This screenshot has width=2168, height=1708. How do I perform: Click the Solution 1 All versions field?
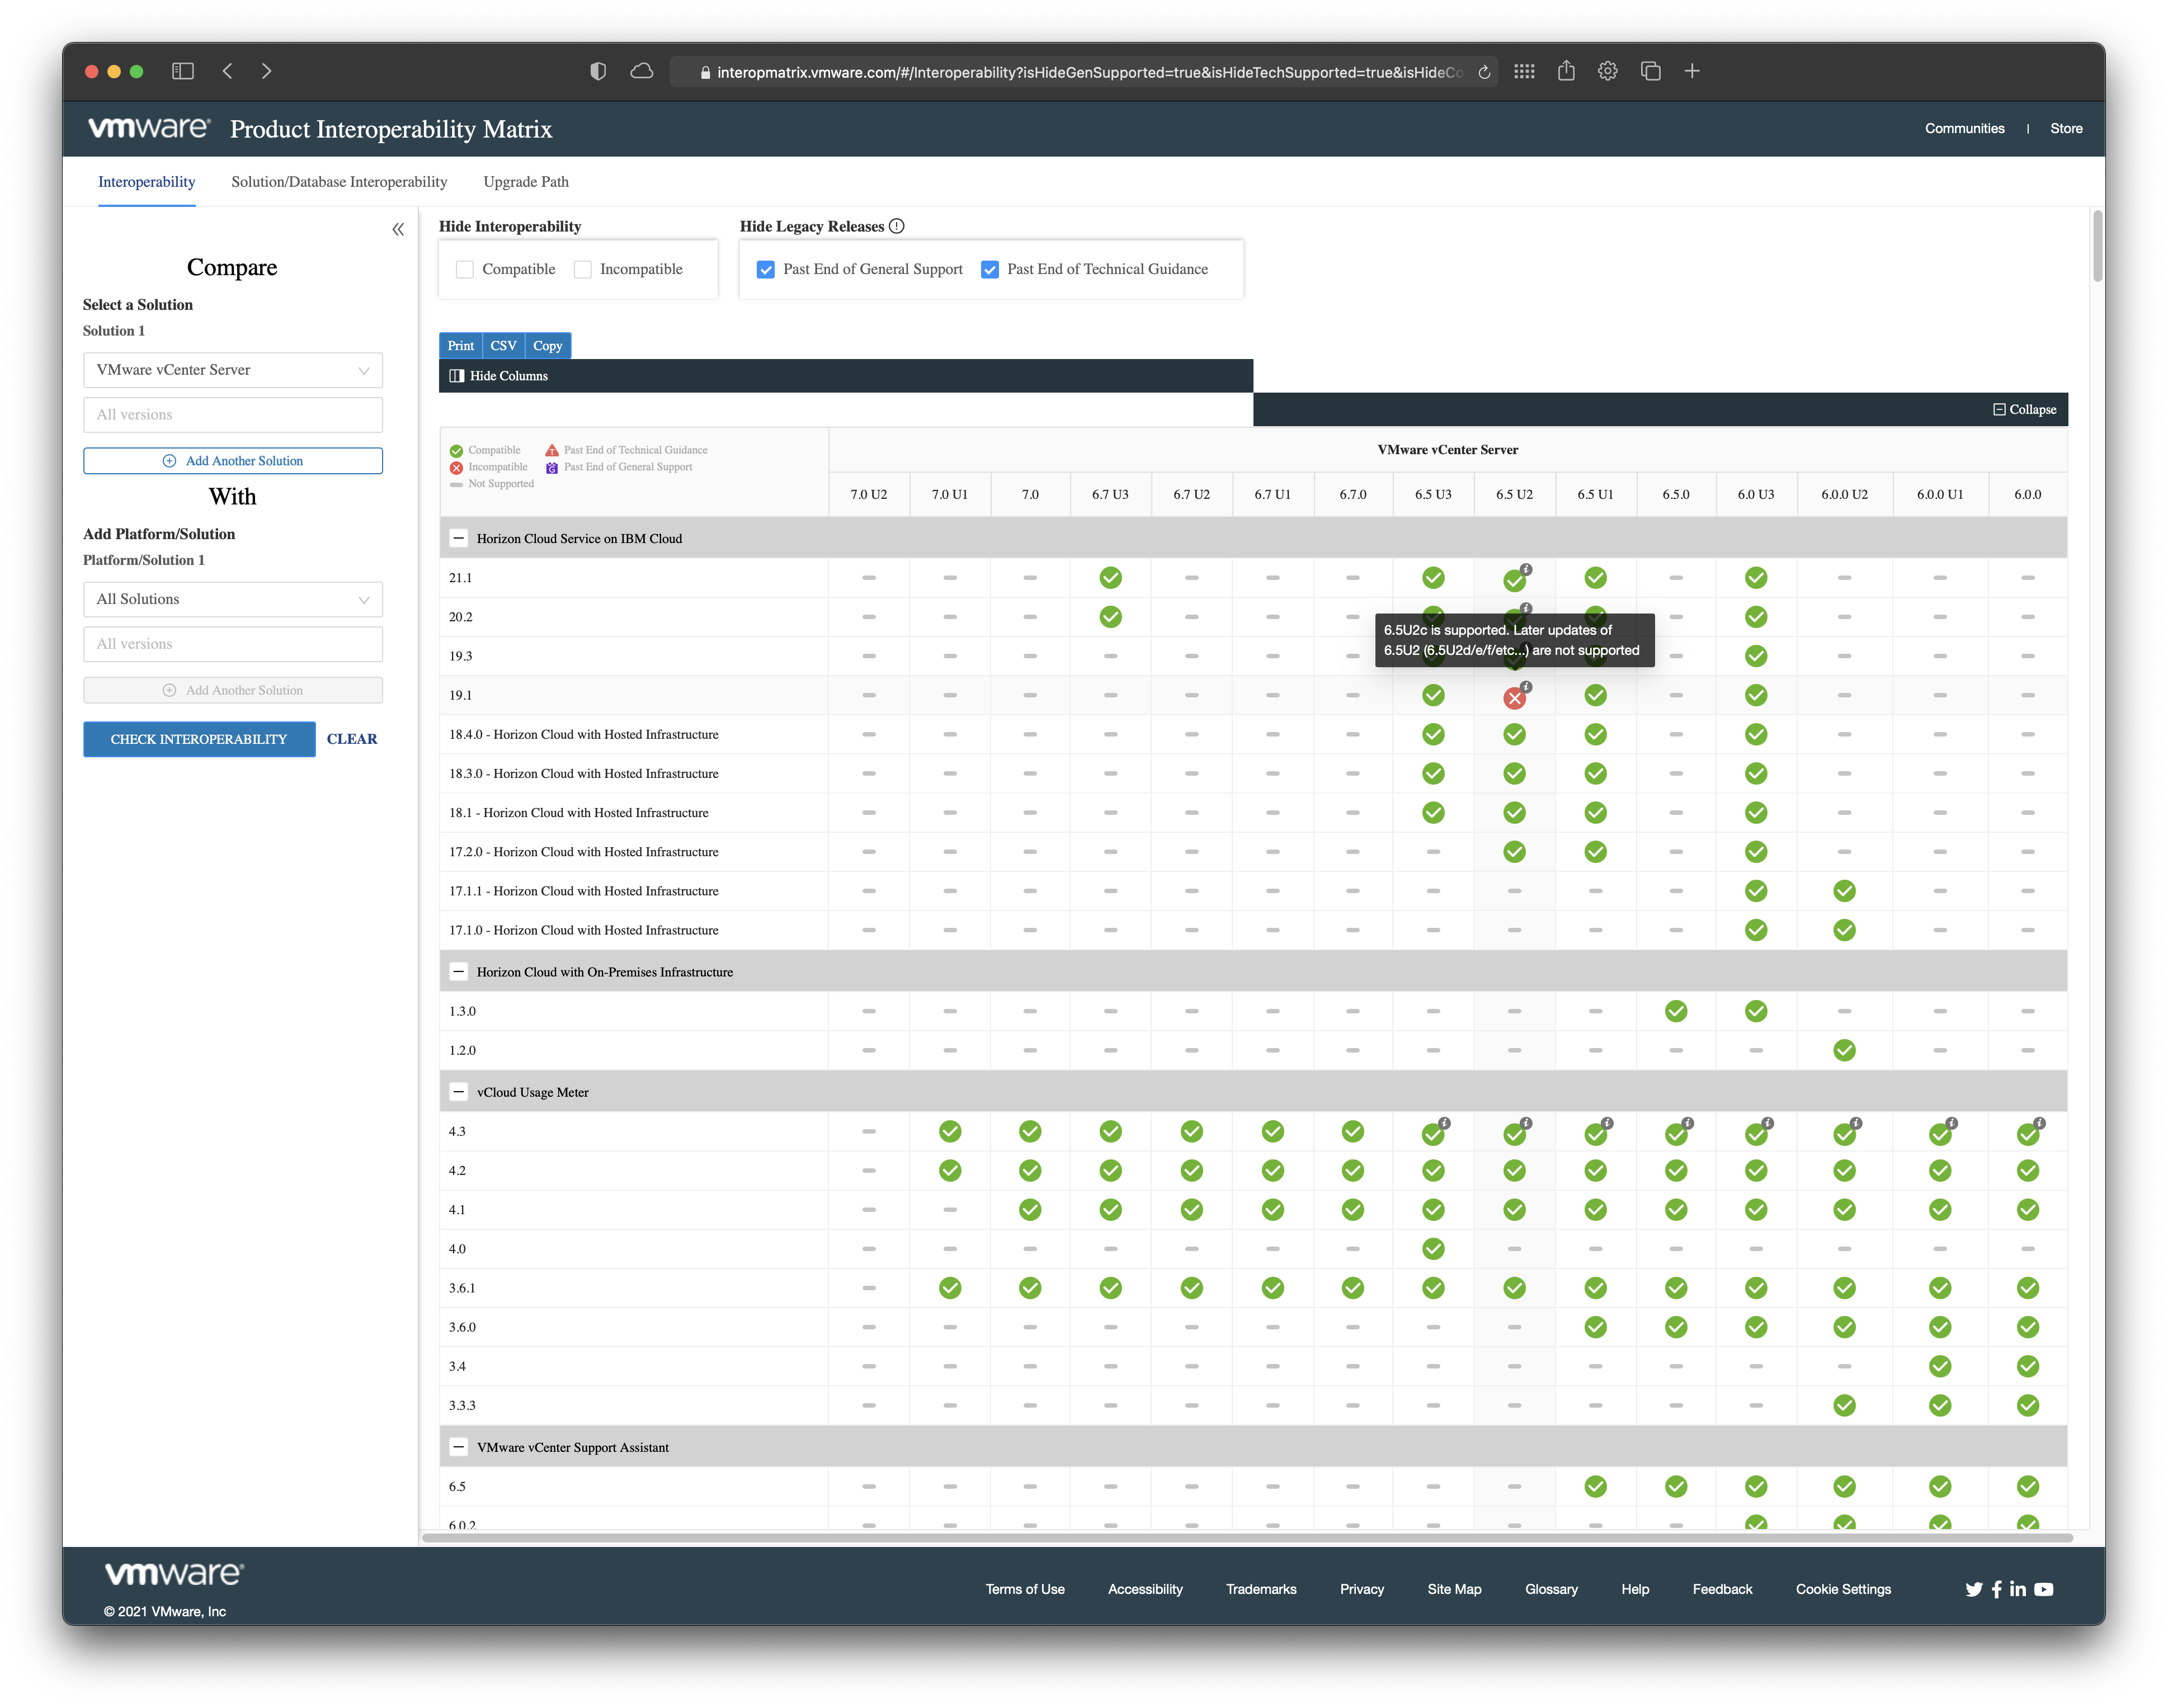click(233, 415)
